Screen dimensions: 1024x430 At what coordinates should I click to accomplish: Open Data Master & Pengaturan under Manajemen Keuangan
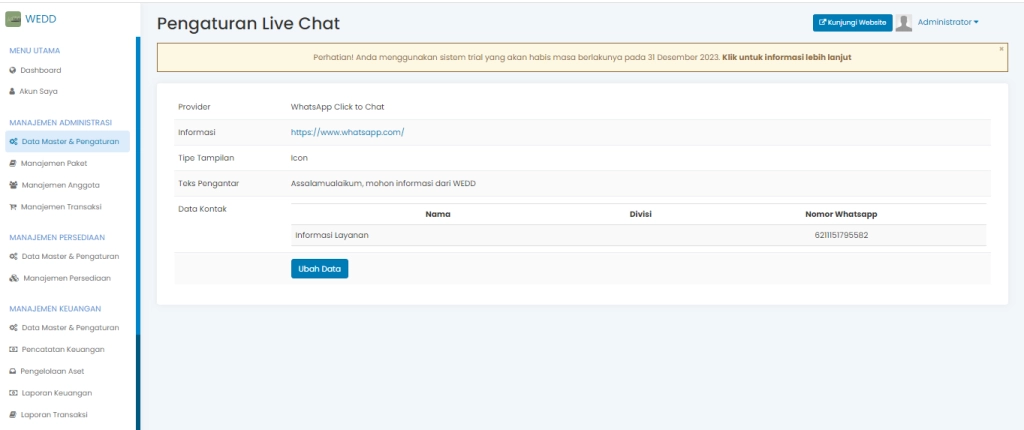click(x=70, y=328)
